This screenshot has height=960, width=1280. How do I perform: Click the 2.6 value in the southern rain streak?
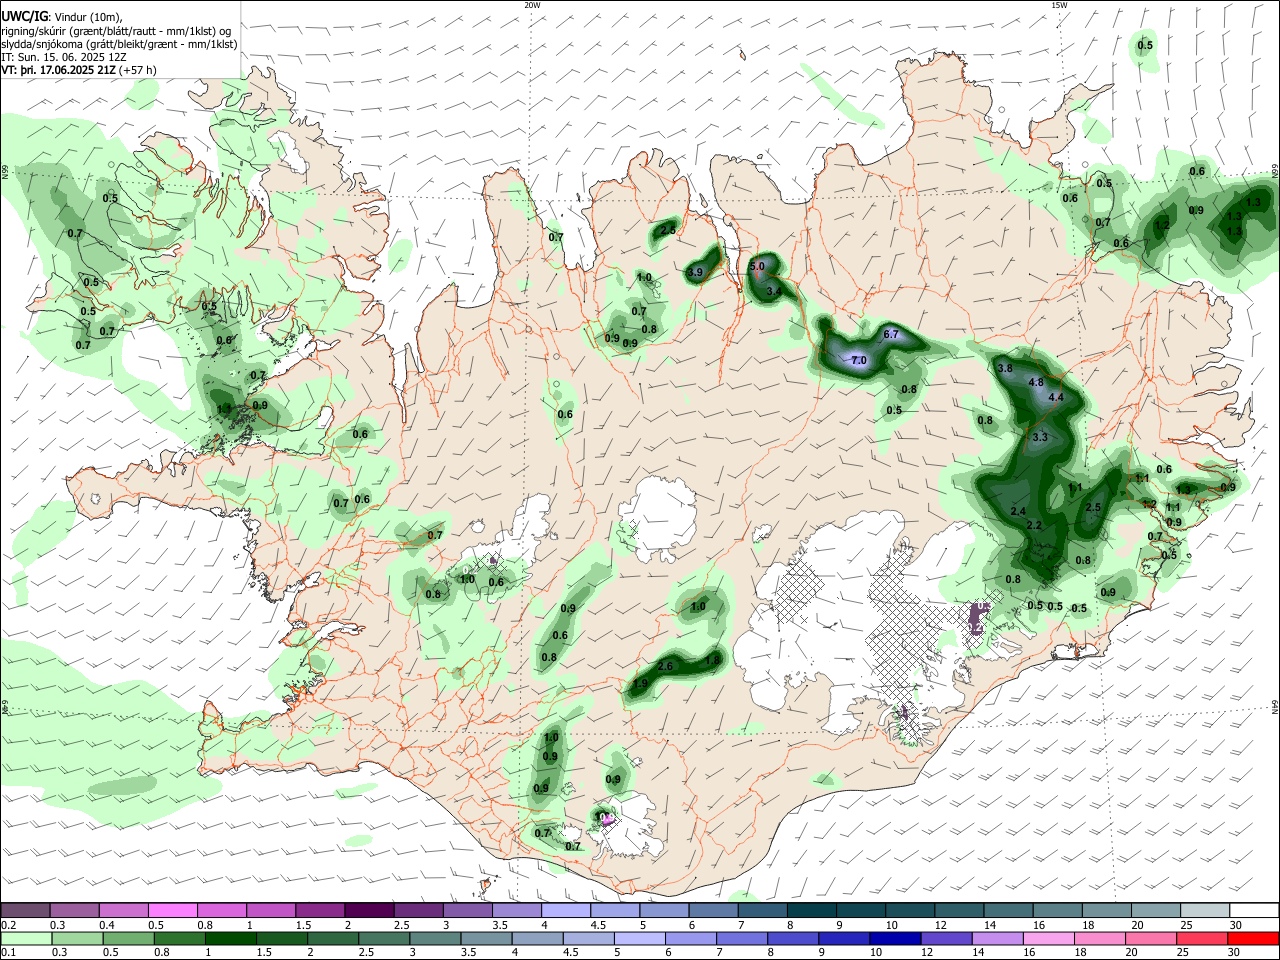pos(667,666)
